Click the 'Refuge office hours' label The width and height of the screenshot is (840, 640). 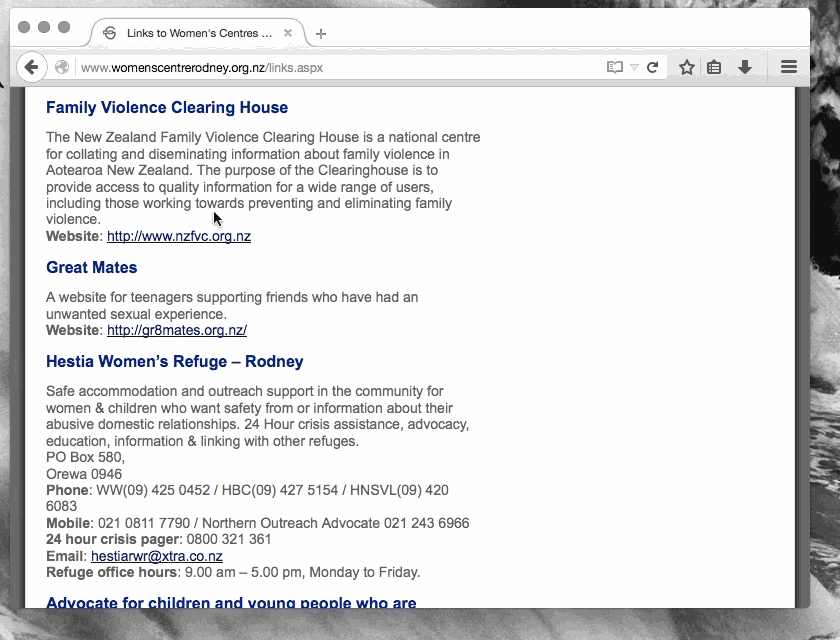111,573
